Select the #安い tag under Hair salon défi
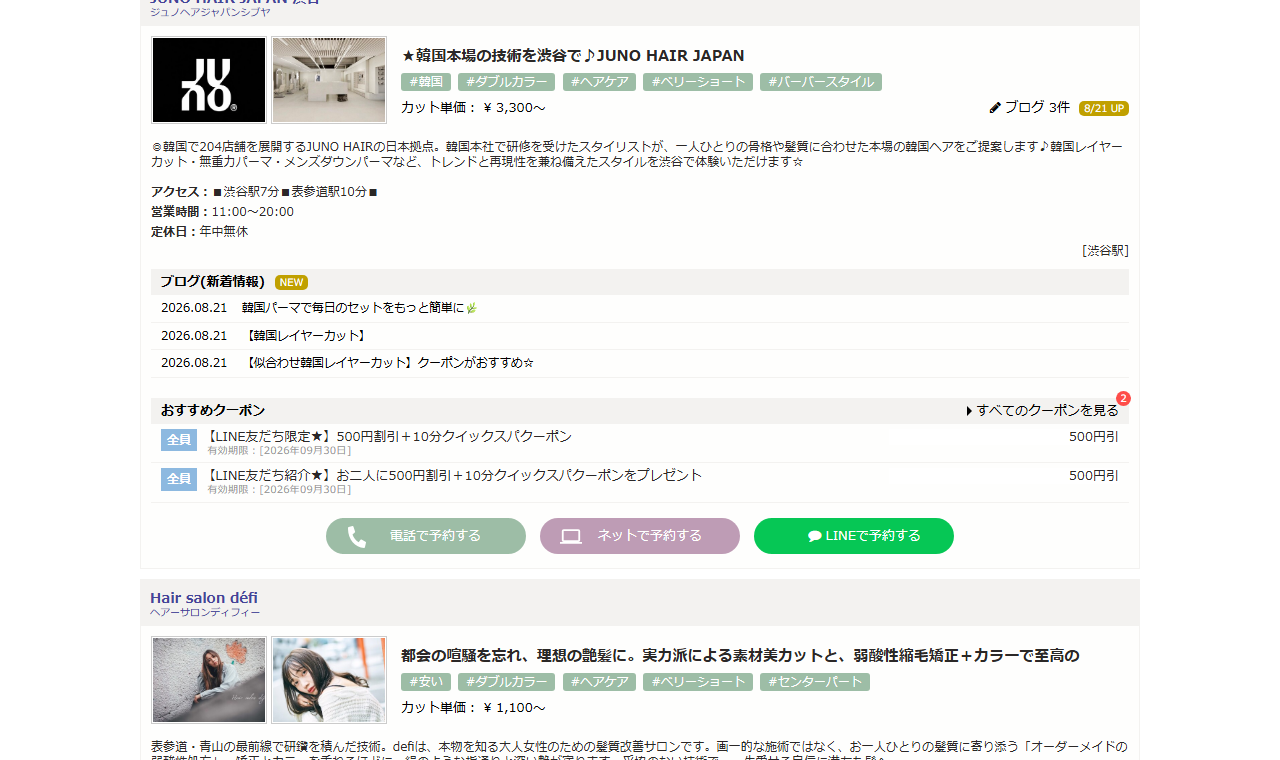This screenshot has width=1280, height=760. [426, 682]
